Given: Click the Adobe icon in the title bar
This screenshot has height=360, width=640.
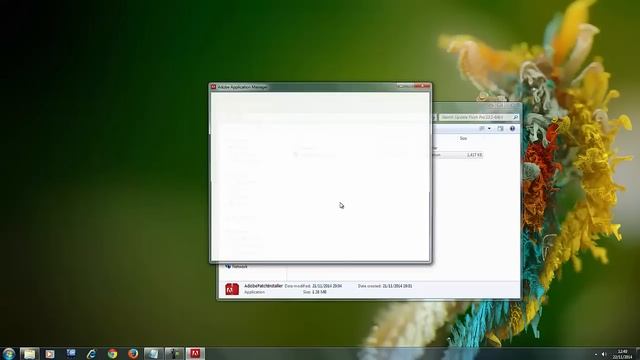Looking at the screenshot, I should (x=213, y=87).
